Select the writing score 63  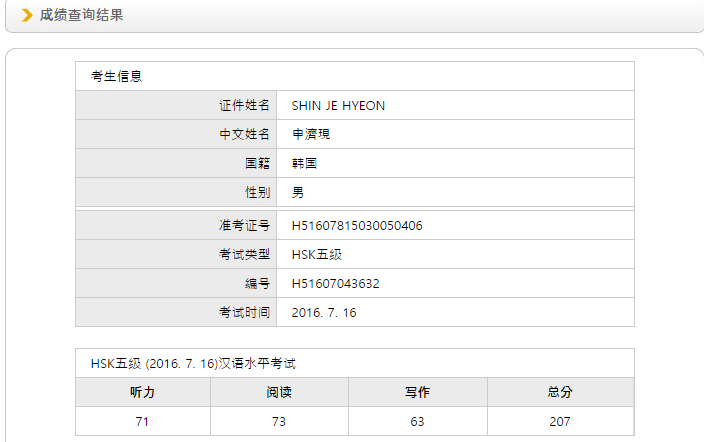417,422
